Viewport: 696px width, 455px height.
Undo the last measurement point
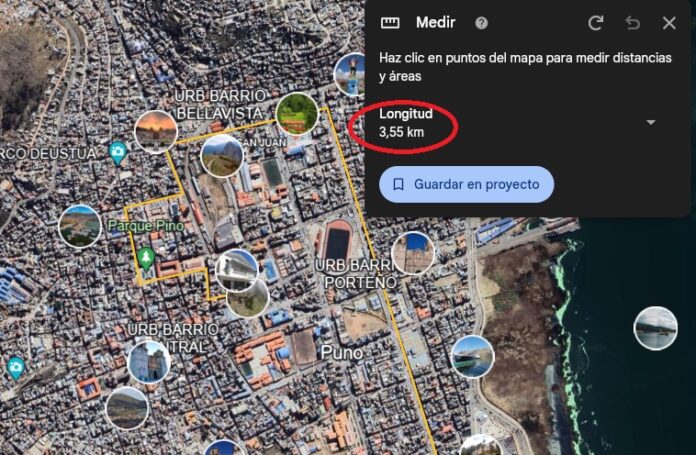[x=633, y=23]
